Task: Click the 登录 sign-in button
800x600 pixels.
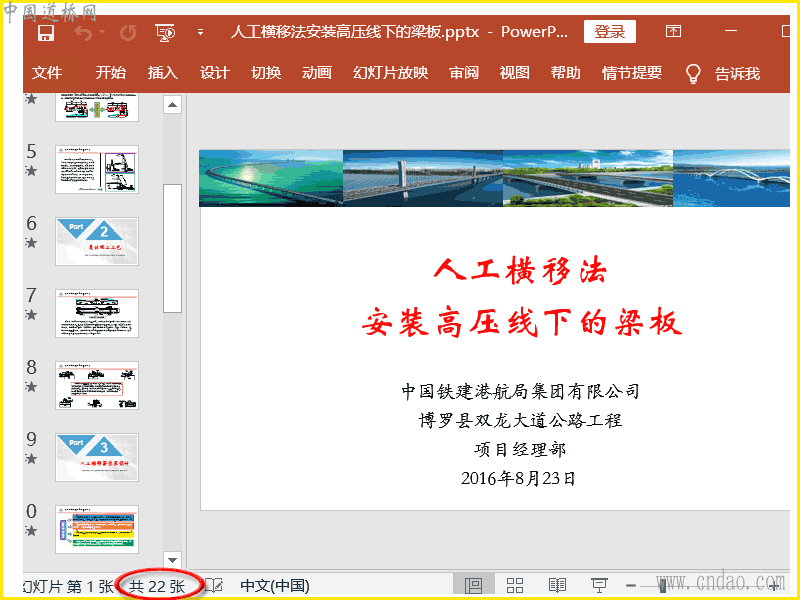Action: point(610,32)
